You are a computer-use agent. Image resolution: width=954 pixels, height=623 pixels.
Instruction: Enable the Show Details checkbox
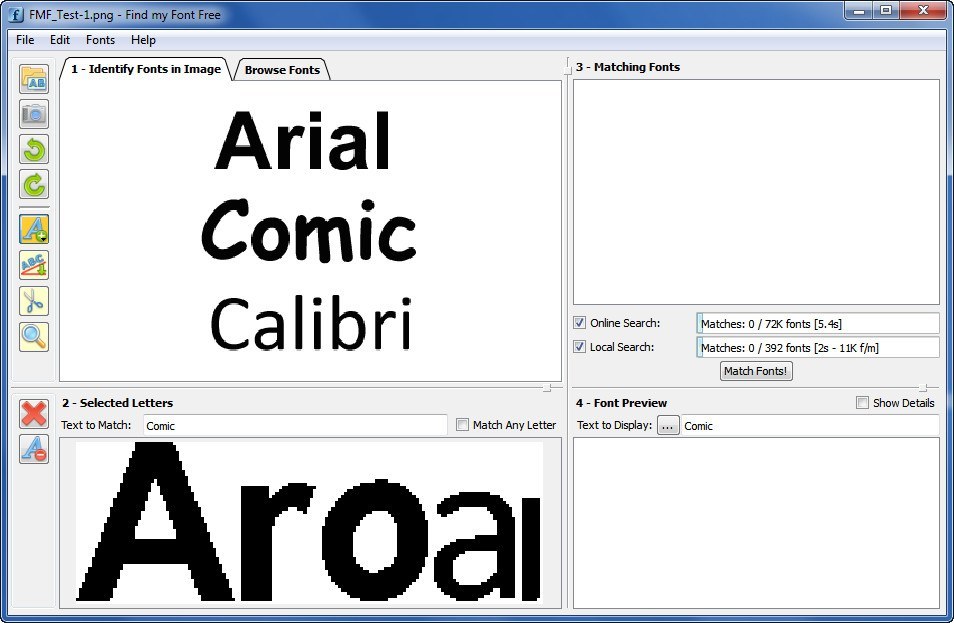coord(862,403)
